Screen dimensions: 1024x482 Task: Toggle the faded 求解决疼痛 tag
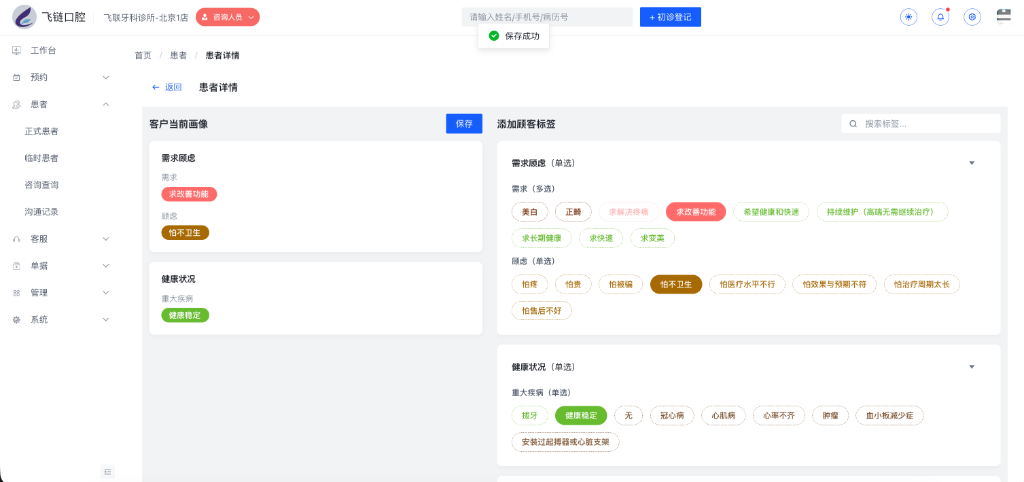pos(628,212)
